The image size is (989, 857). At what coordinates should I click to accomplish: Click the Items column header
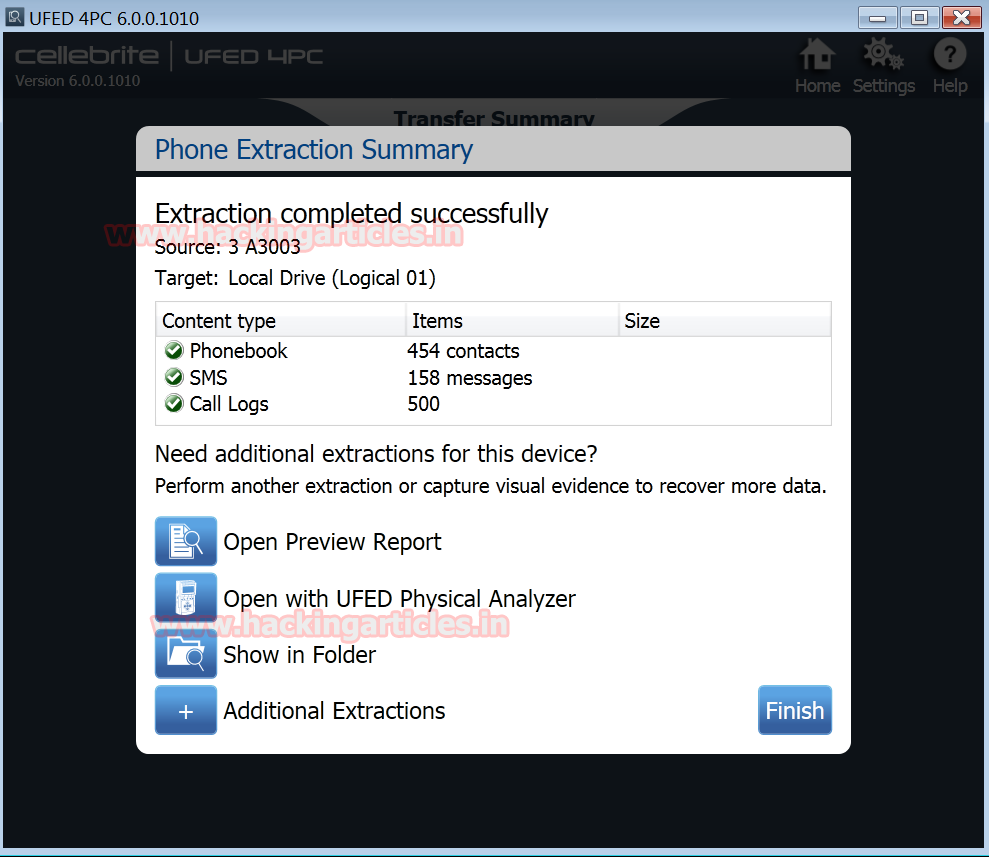(x=512, y=320)
